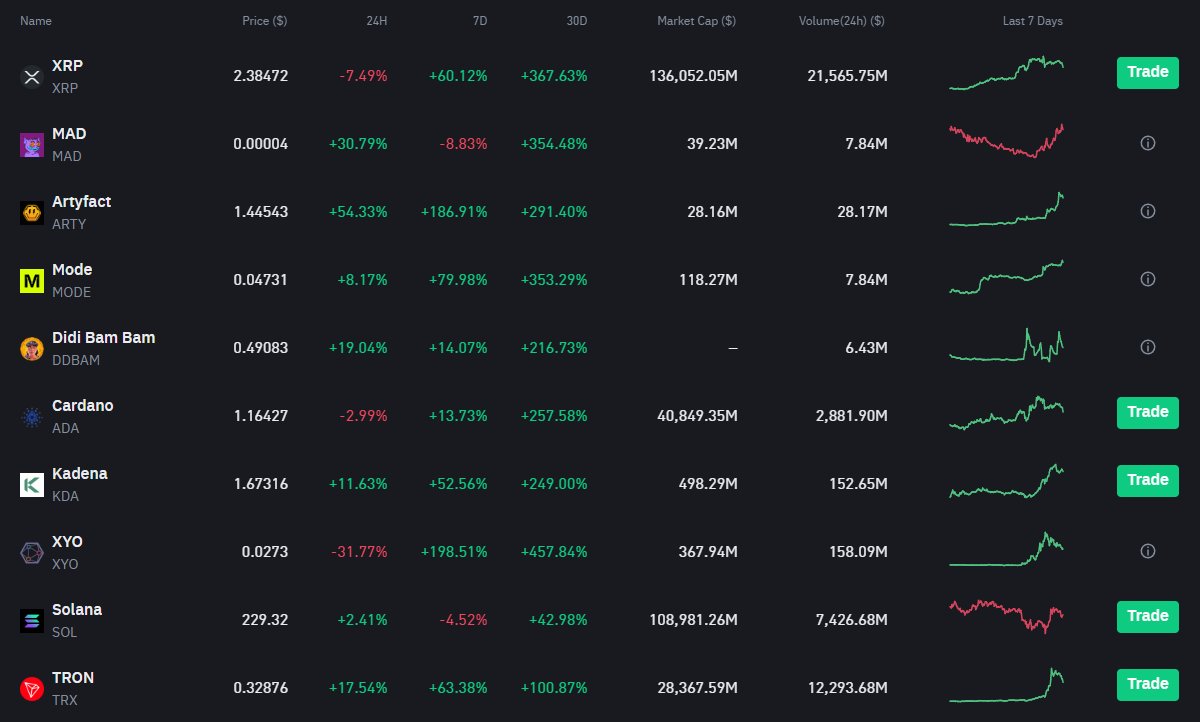Click the Mode token logo icon
This screenshot has height=722, width=1200.
click(32, 281)
